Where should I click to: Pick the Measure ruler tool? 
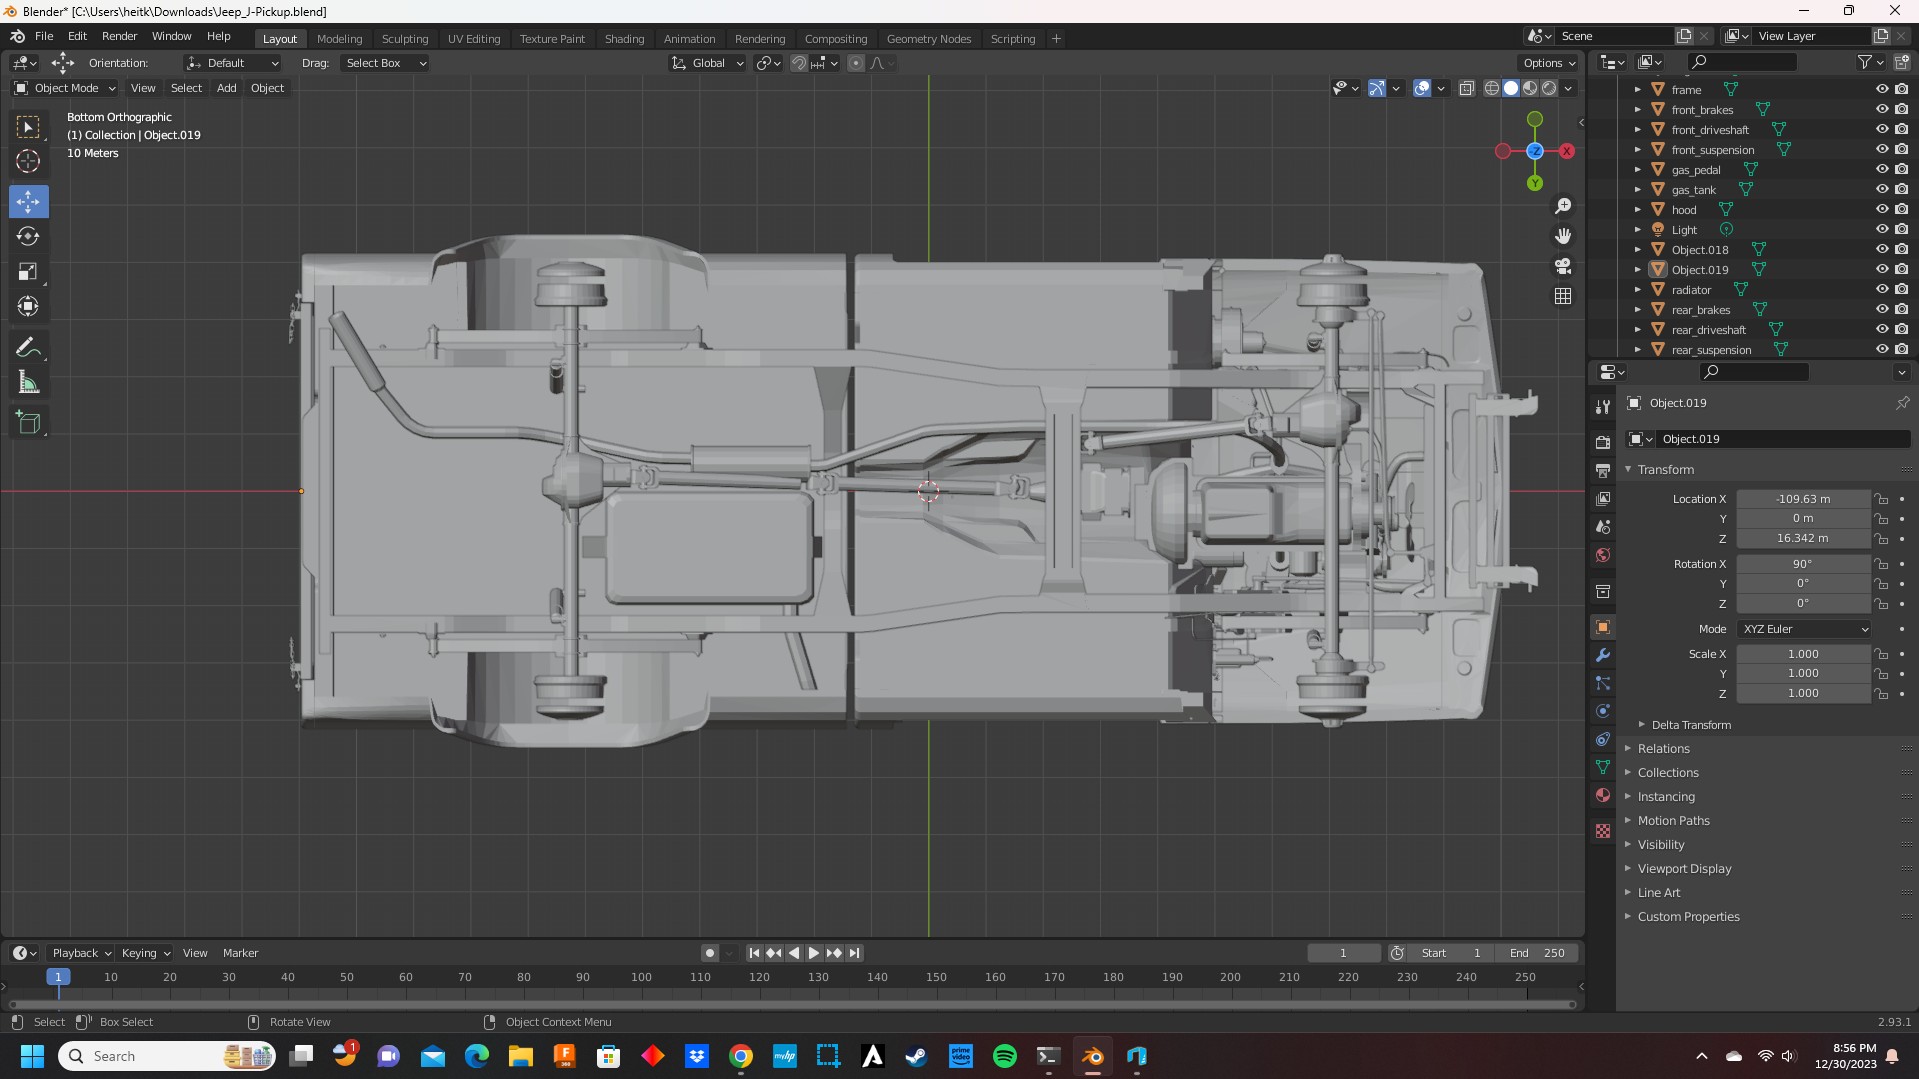[x=28, y=384]
